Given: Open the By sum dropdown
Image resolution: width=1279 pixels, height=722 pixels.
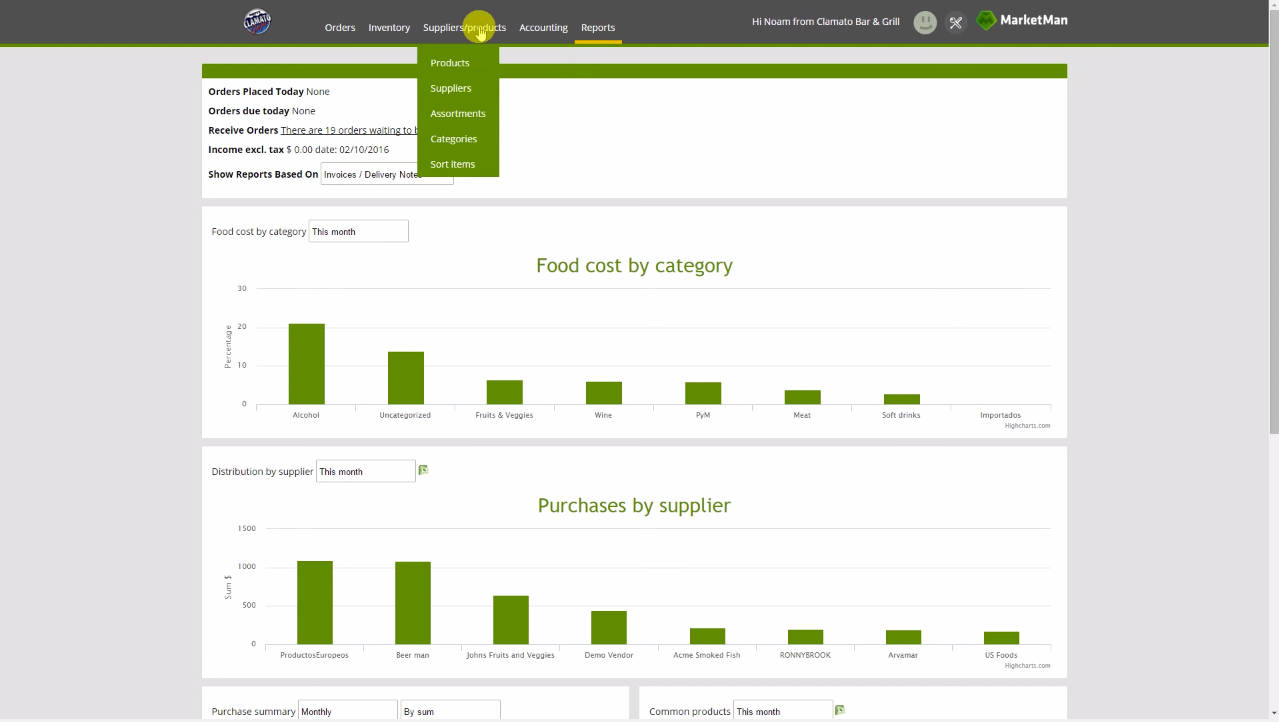Looking at the screenshot, I should tap(449, 710).
